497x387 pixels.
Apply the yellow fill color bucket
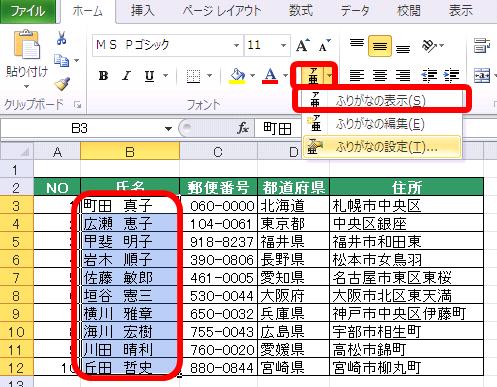(237, 76)
